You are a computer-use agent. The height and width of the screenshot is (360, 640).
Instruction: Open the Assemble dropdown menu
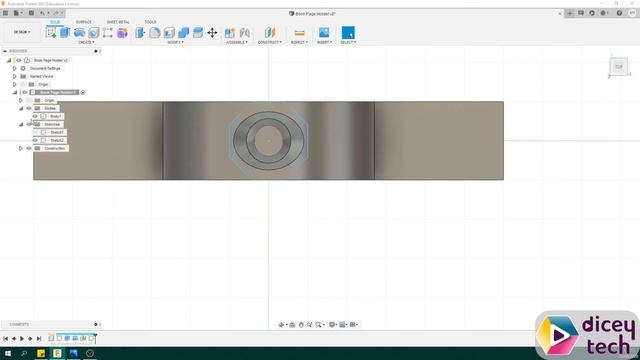click(237, 42)
